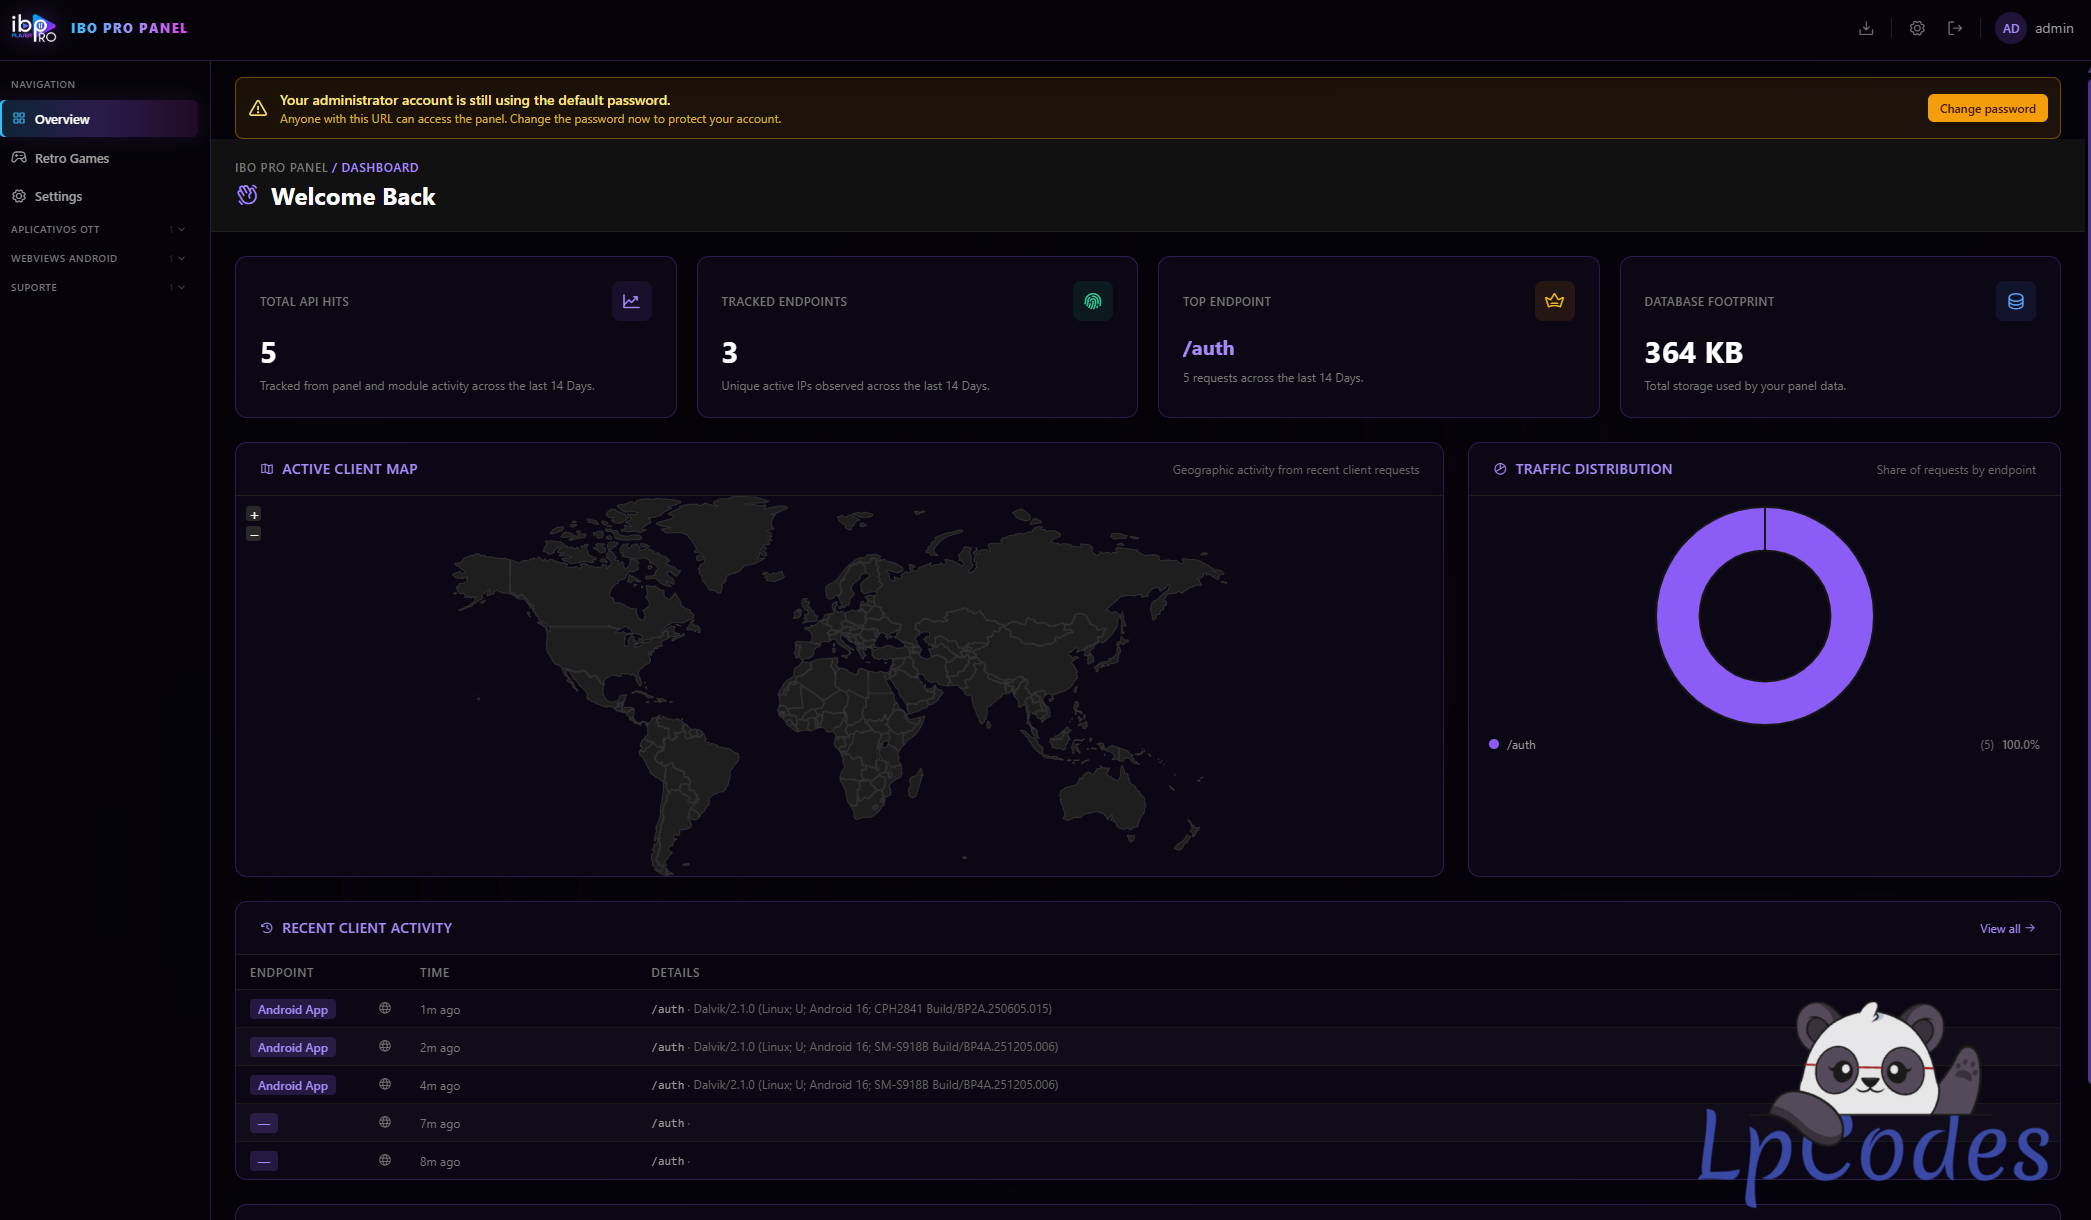Zoom out on the active client map
This screenshot has height=1220, width=2091.
pyautogui.click(x=254, y=534)
